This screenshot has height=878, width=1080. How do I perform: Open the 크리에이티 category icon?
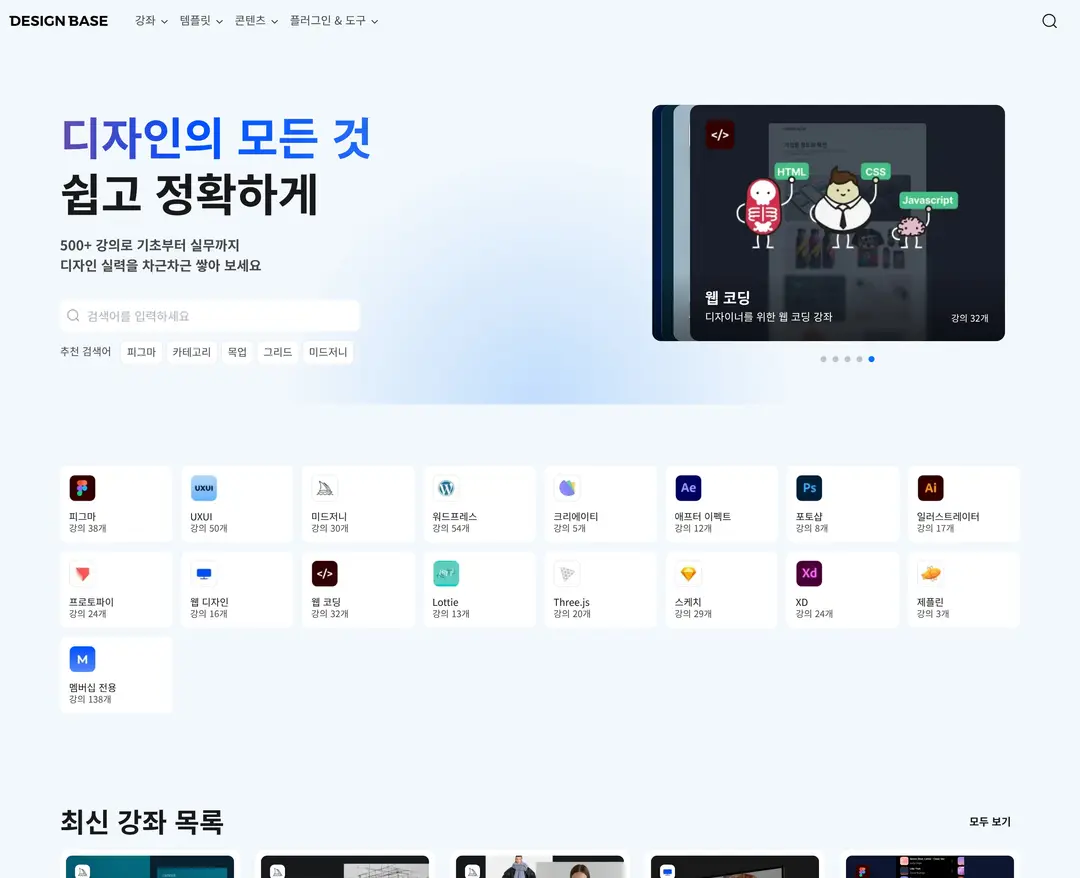[567, 488]
